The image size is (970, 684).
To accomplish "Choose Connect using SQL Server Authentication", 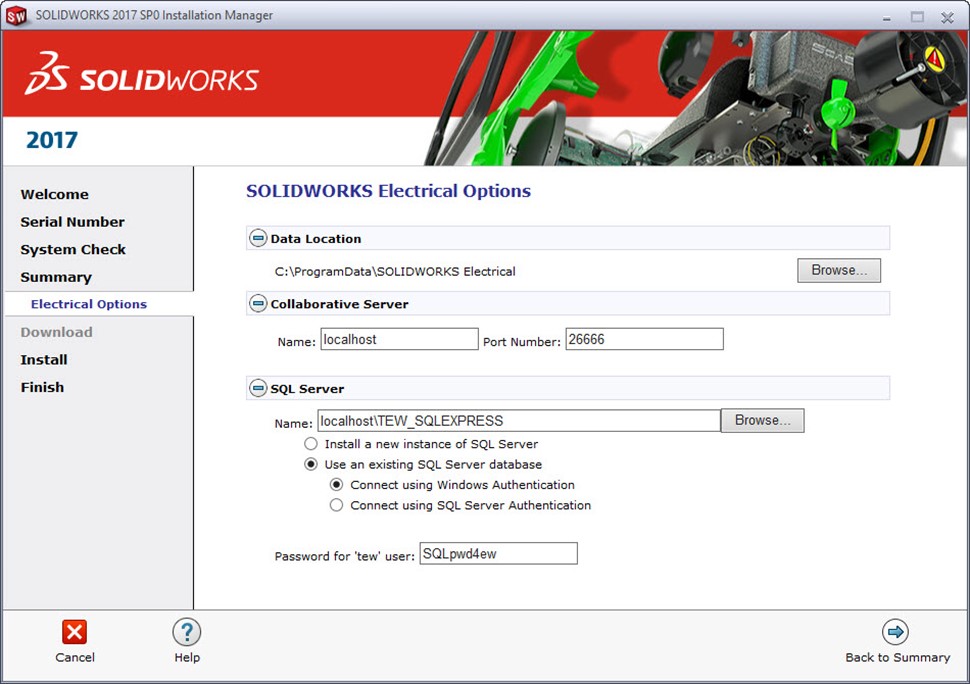I will coord(337,506).
